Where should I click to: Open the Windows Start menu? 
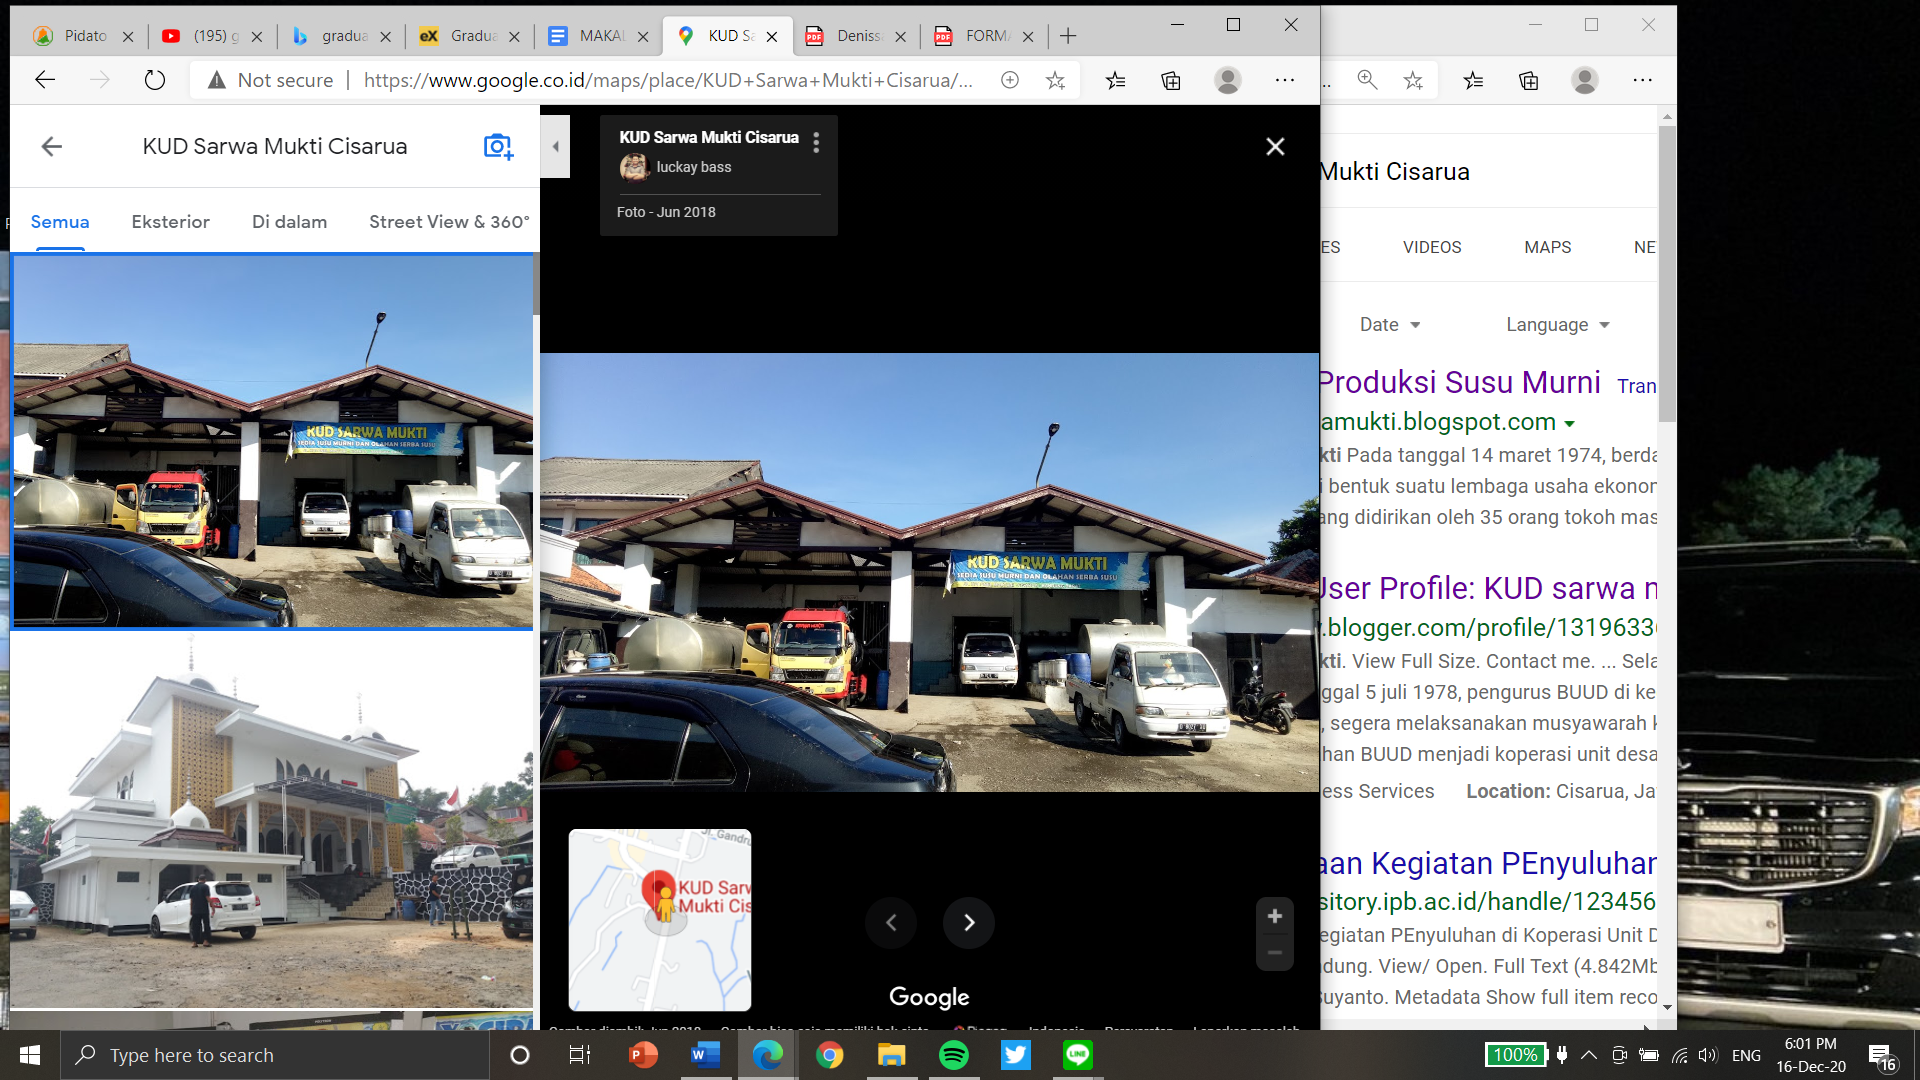click(30, 1055)
